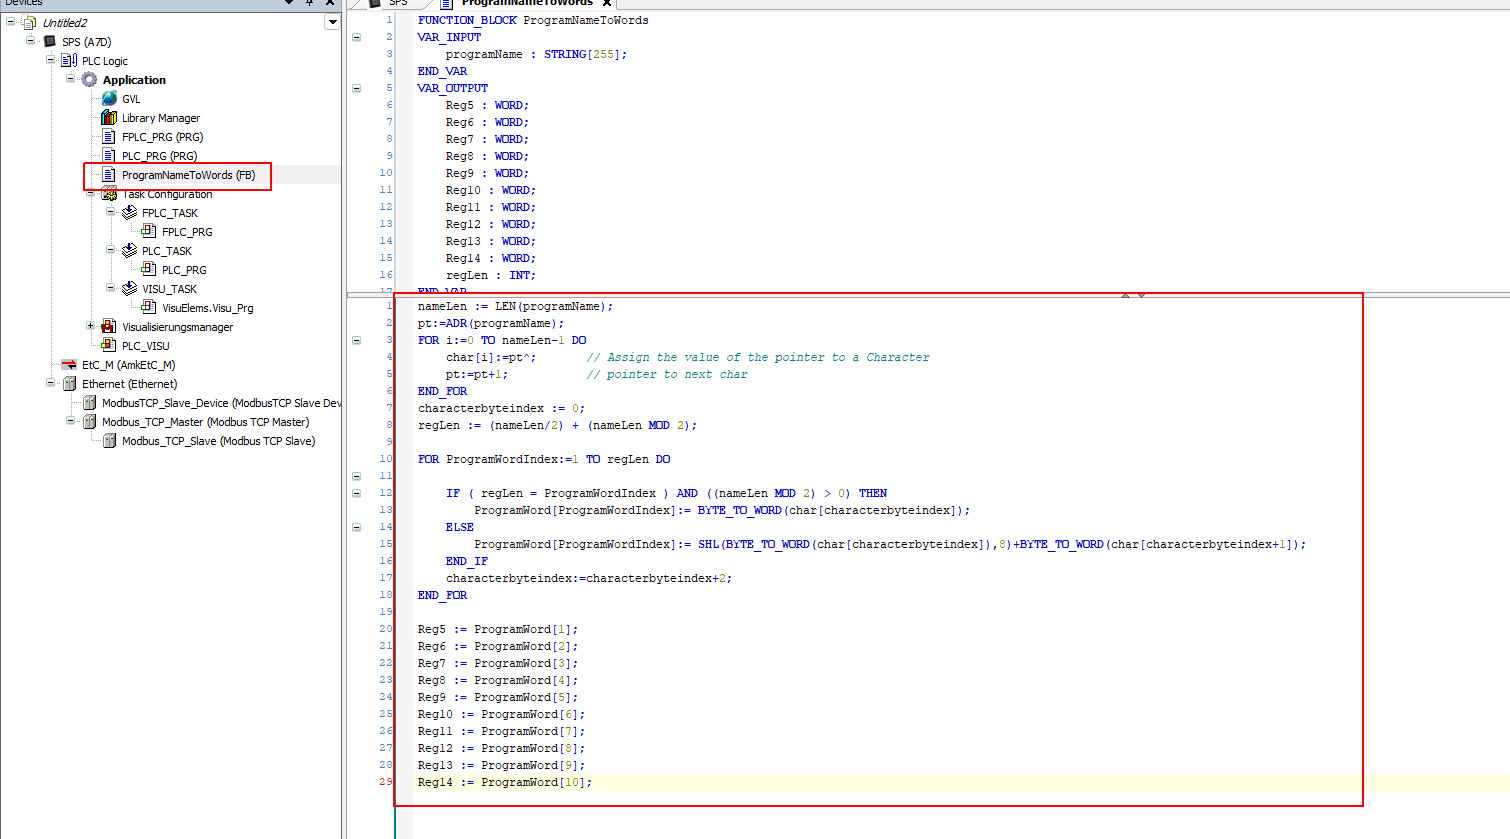Image resolution: width=1510 pixels, height=839 pixels.
Task: Select PLC_PRG (PRG) document icon
Action: click(x=109, y=156)
